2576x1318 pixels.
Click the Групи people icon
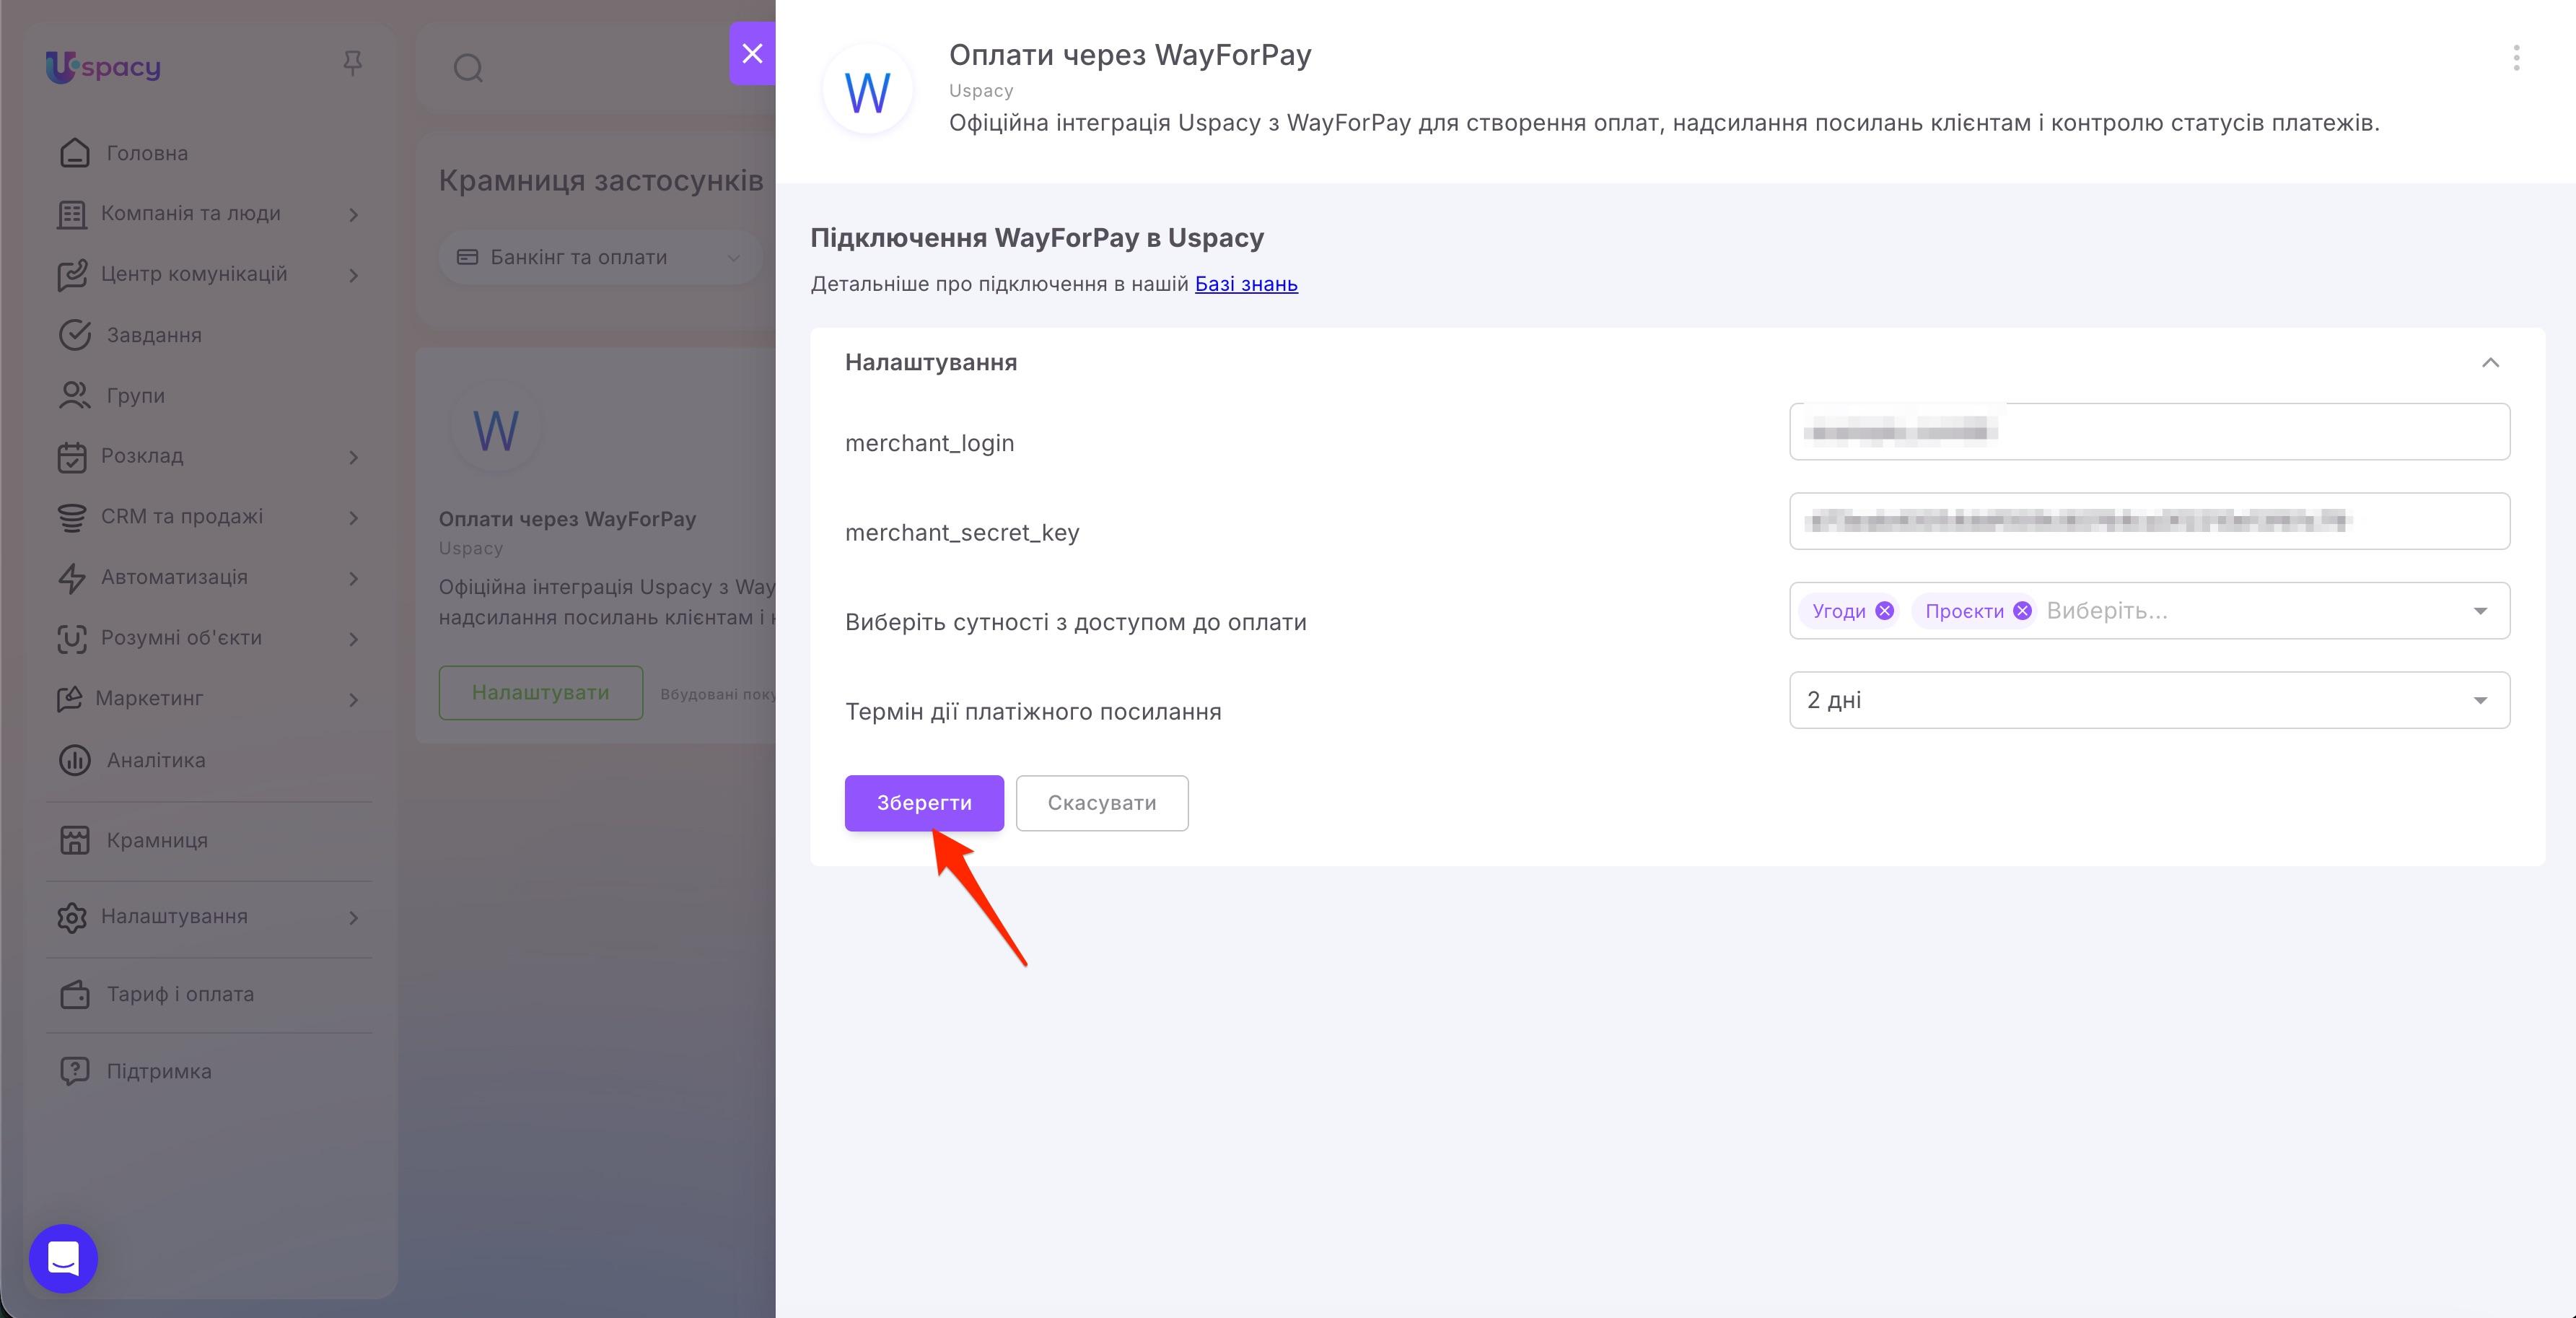74,396
